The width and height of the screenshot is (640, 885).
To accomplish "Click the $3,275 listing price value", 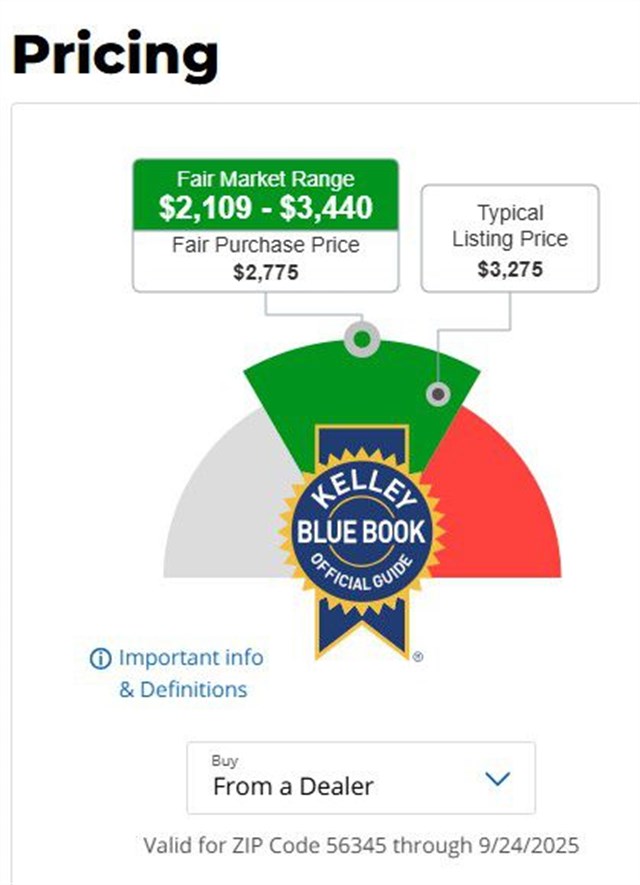I will pyautogui.click(x=509, y=270).
